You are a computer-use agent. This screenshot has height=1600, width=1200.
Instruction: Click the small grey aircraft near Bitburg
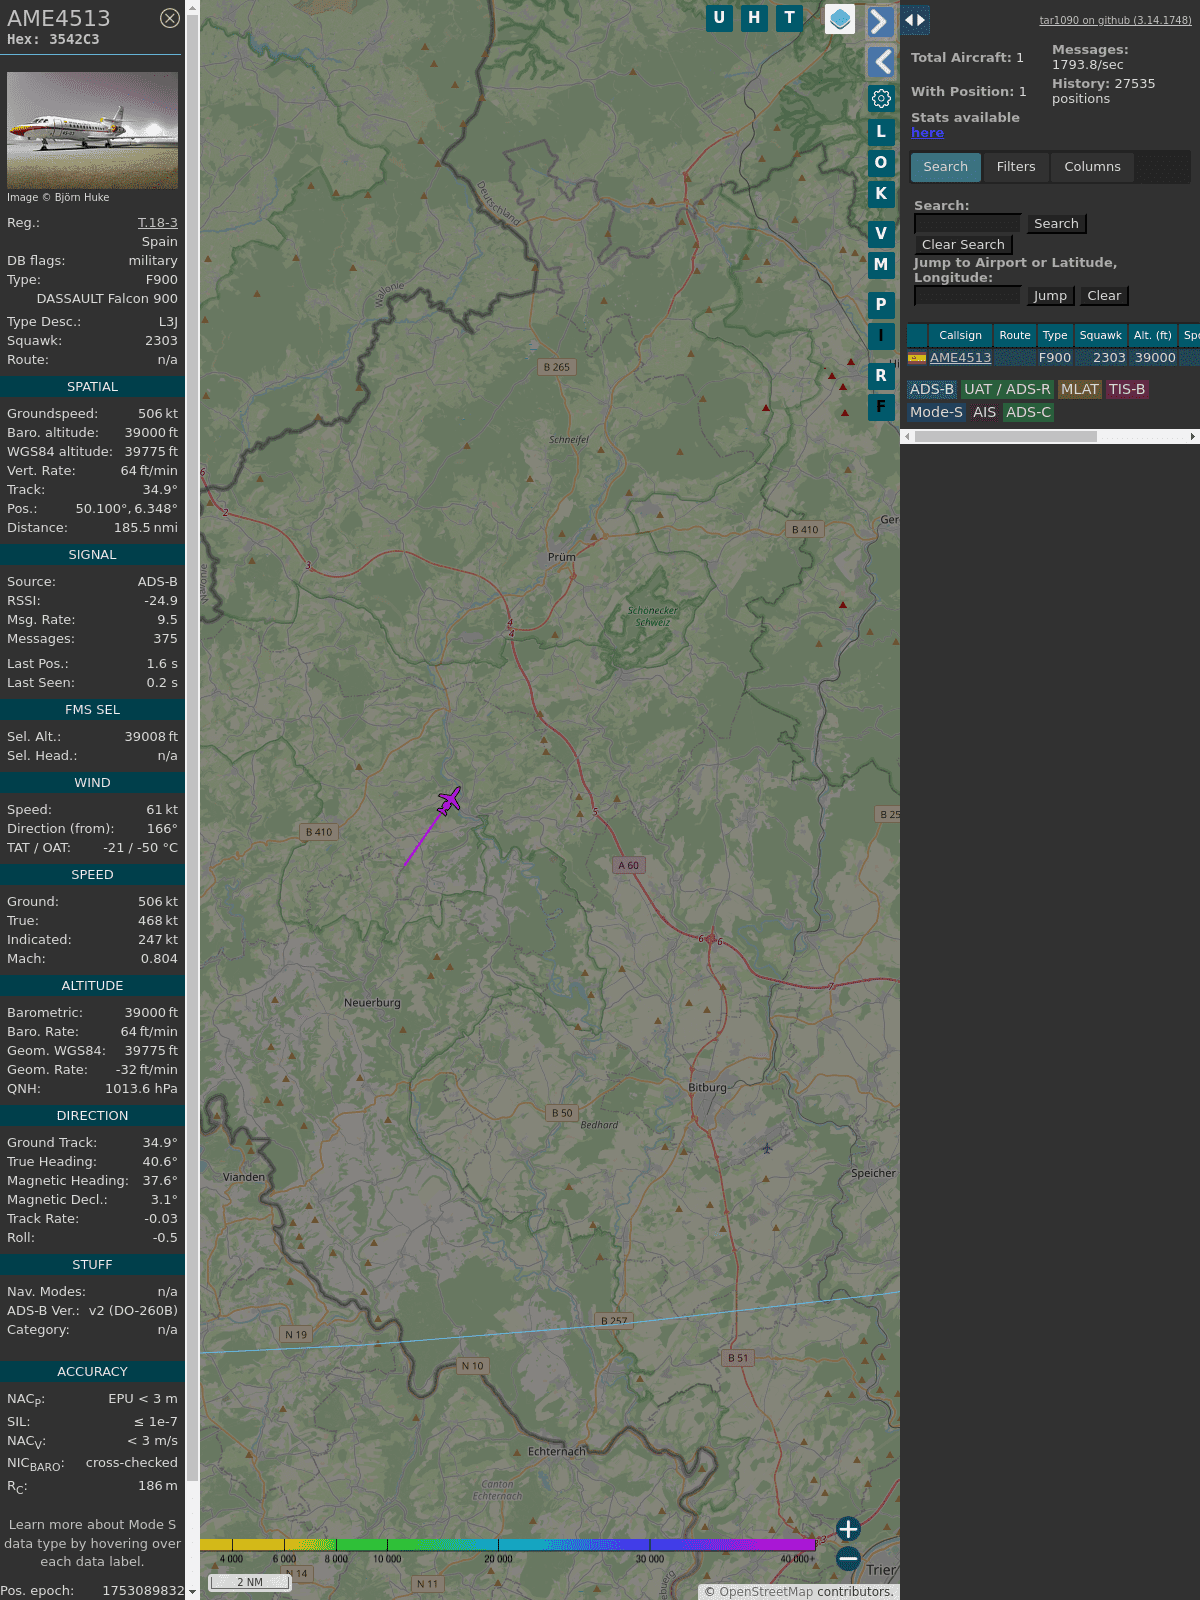coord(767,1148)
